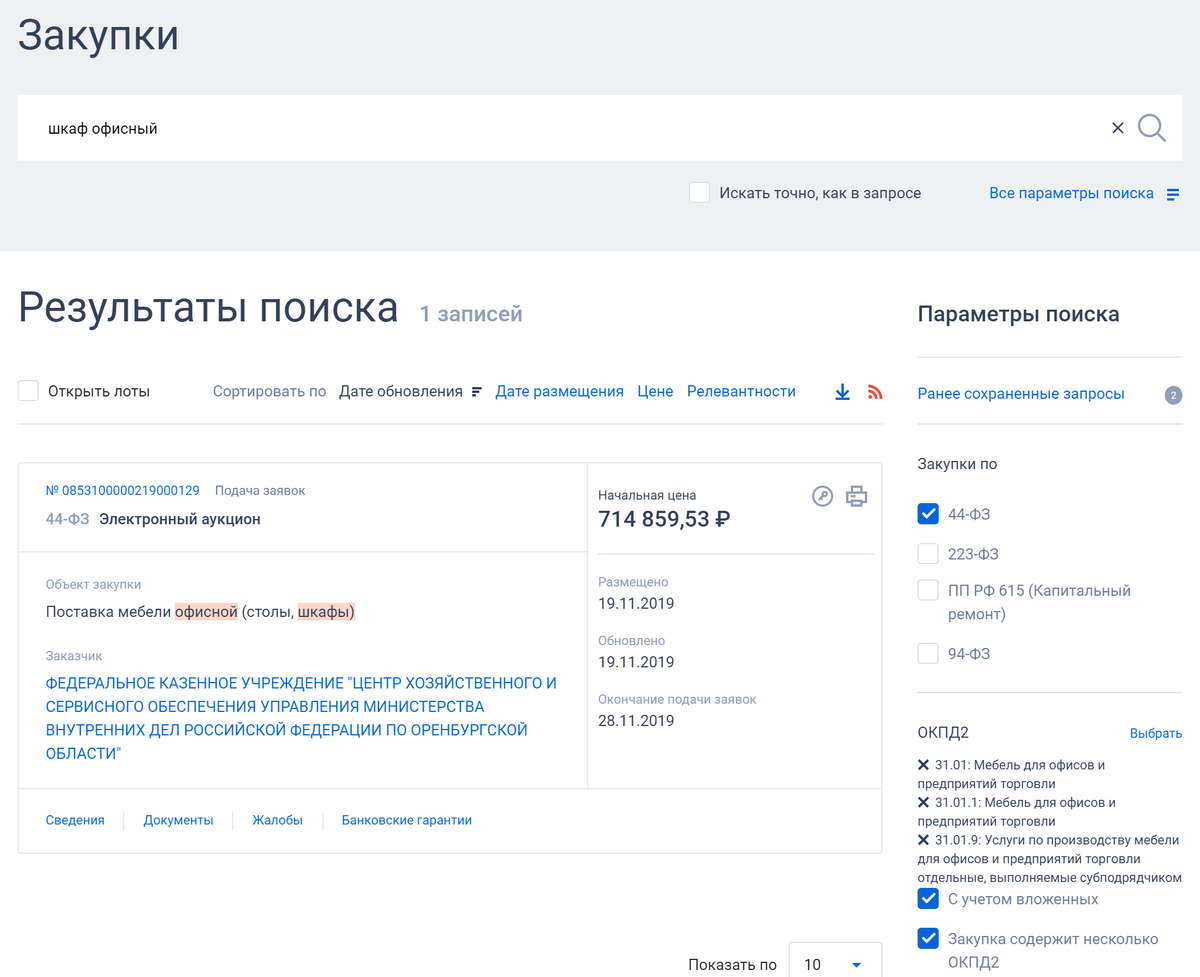
Task: Click the electronic signature icon on the purchase card
Action: coord(822,495)
